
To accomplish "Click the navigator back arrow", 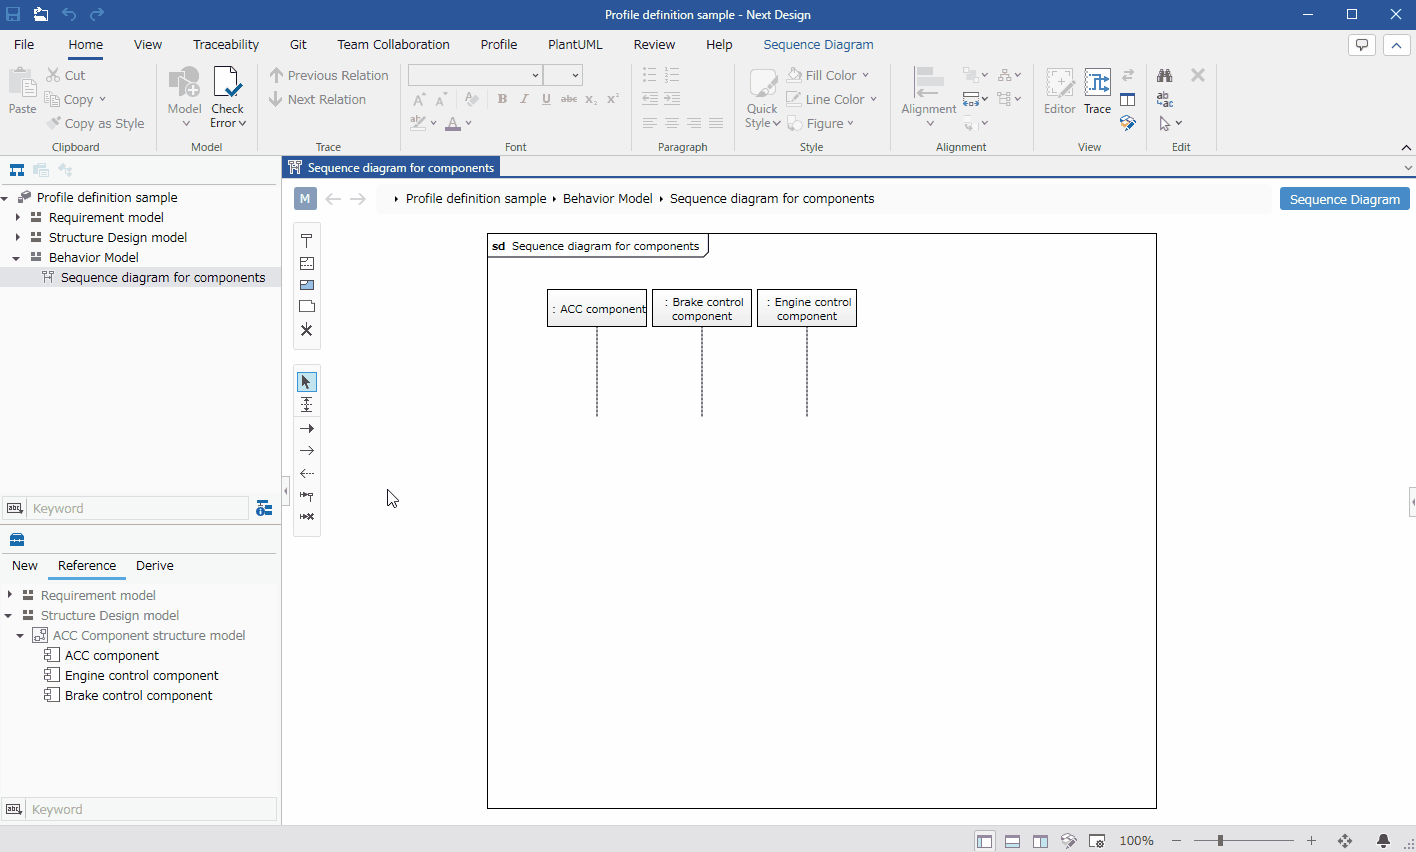I will click(x=333, y=199).
